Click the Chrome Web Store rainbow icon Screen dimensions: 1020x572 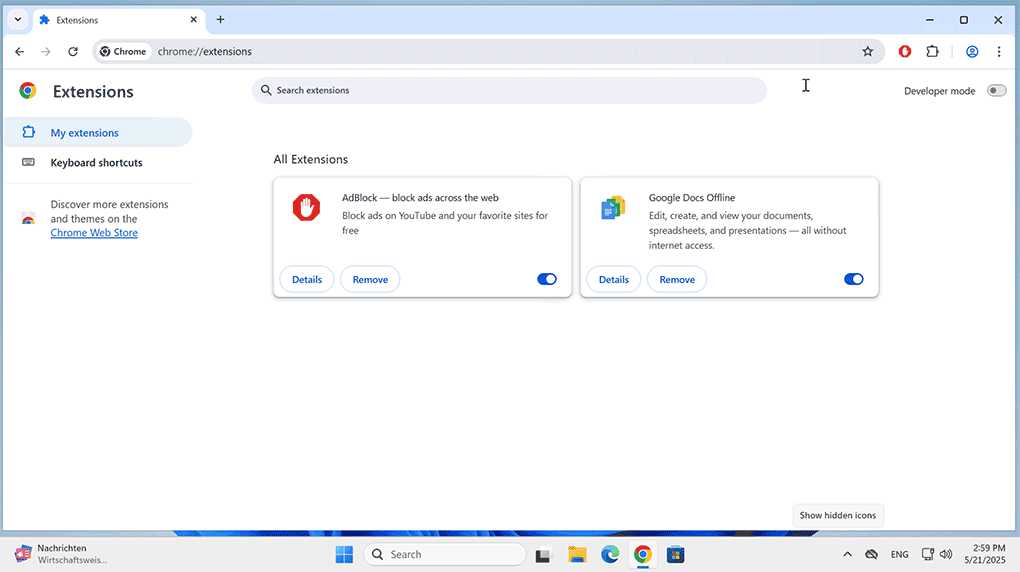tap(28, 219)
